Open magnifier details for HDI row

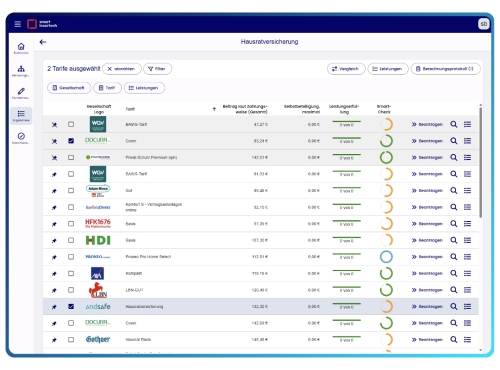pyautogui.click(x=453, y=240)
